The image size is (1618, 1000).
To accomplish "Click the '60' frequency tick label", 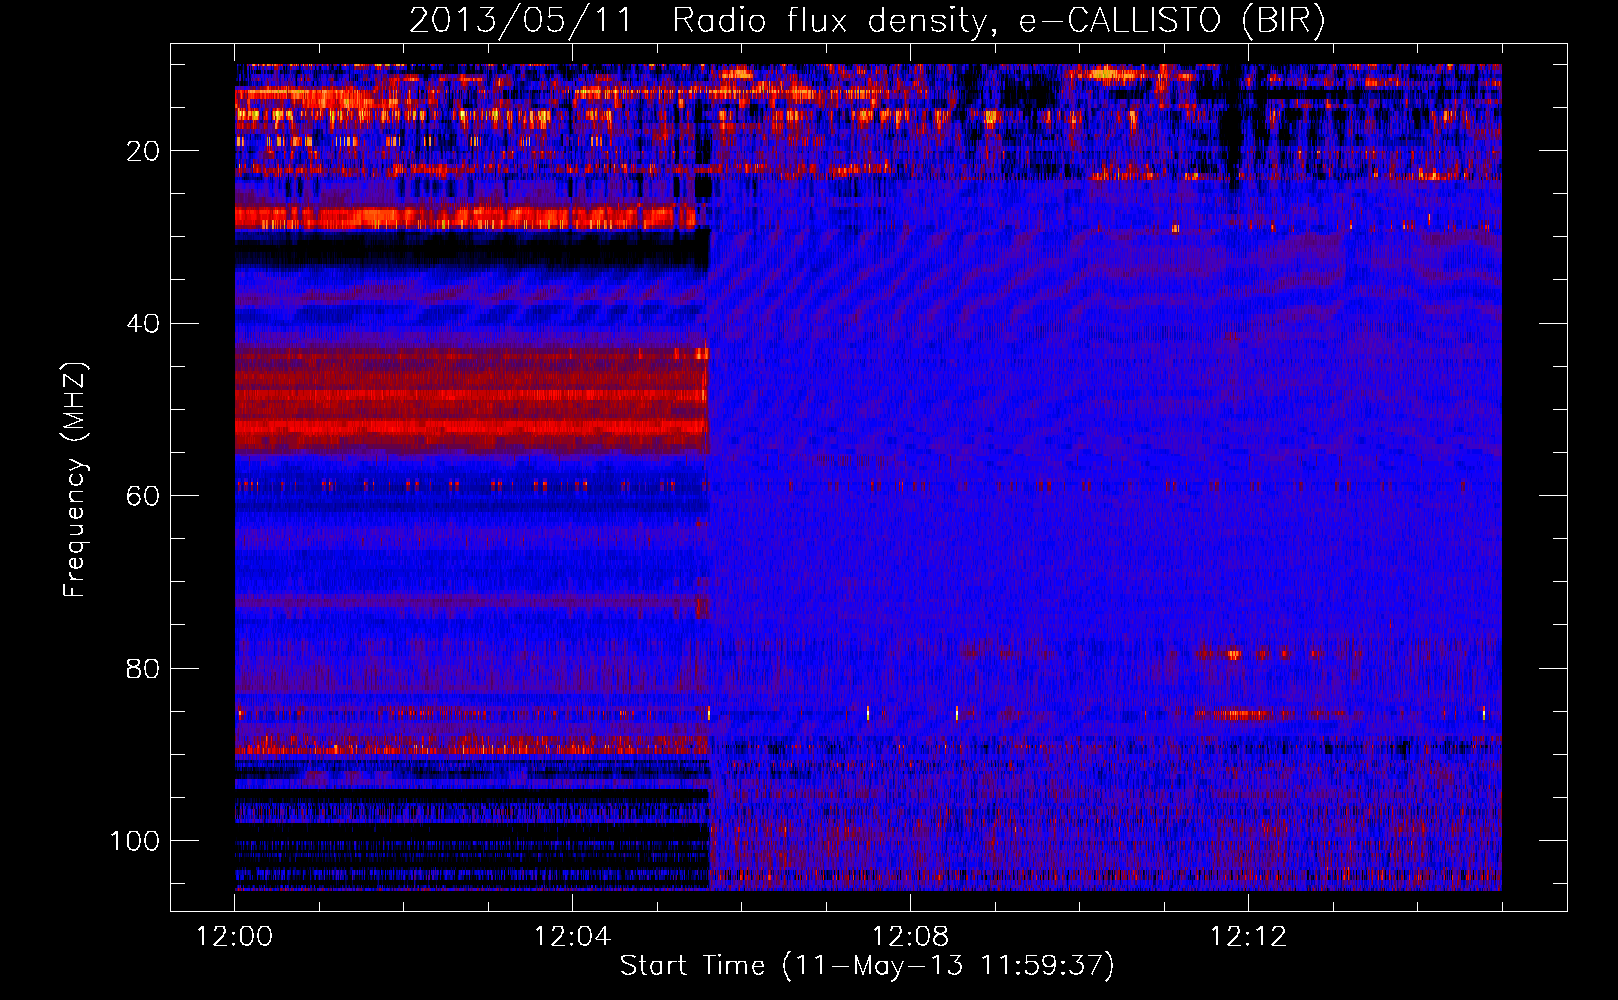I will click(143, 496).
